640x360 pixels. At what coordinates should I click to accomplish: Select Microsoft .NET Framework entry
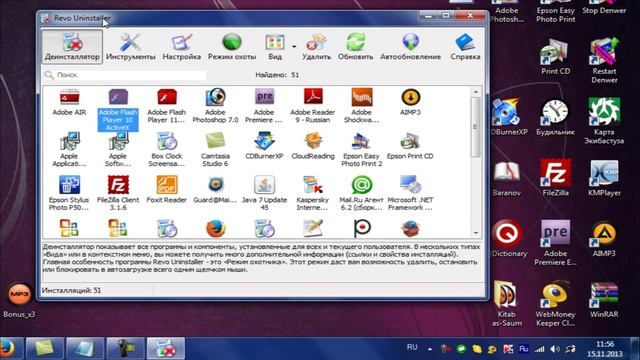coord(410,193)
